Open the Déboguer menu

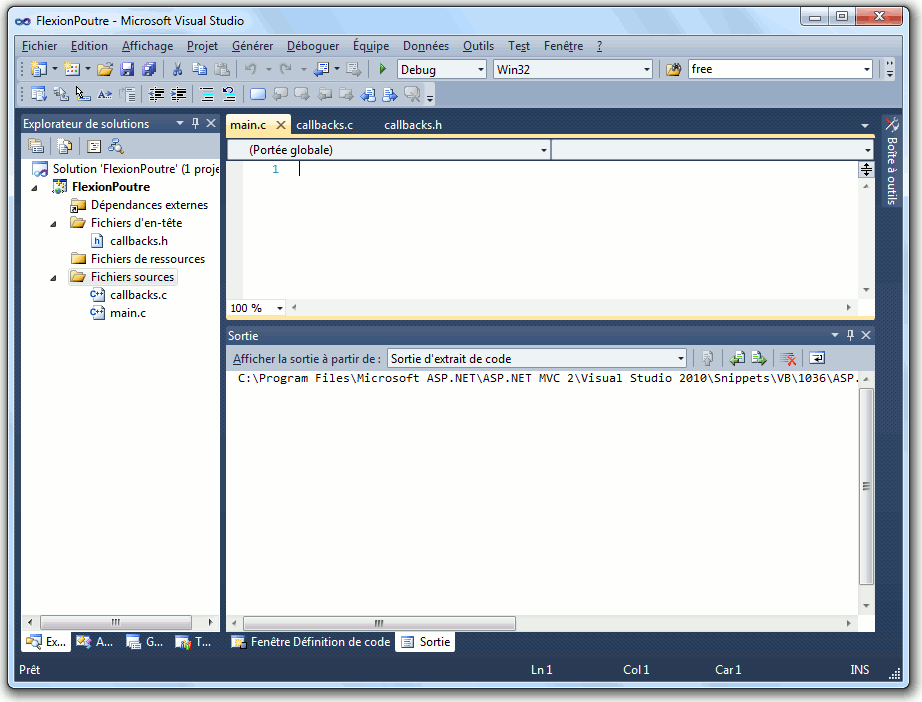tap(313, 46)
